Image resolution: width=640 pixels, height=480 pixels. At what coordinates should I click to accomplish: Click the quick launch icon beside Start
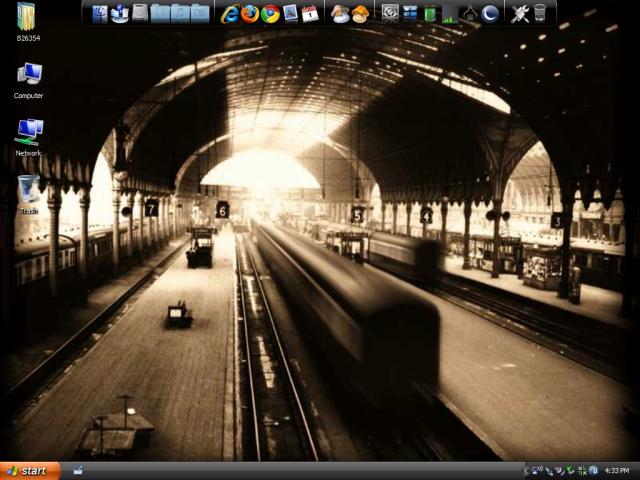pyautogui.click(x=78, y=471)
